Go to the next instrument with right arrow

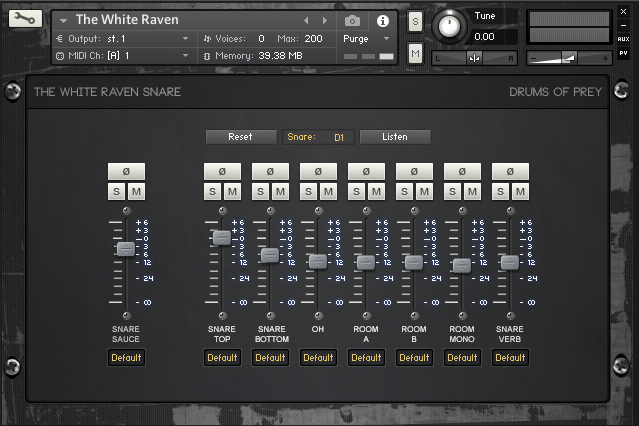(324, 20)
